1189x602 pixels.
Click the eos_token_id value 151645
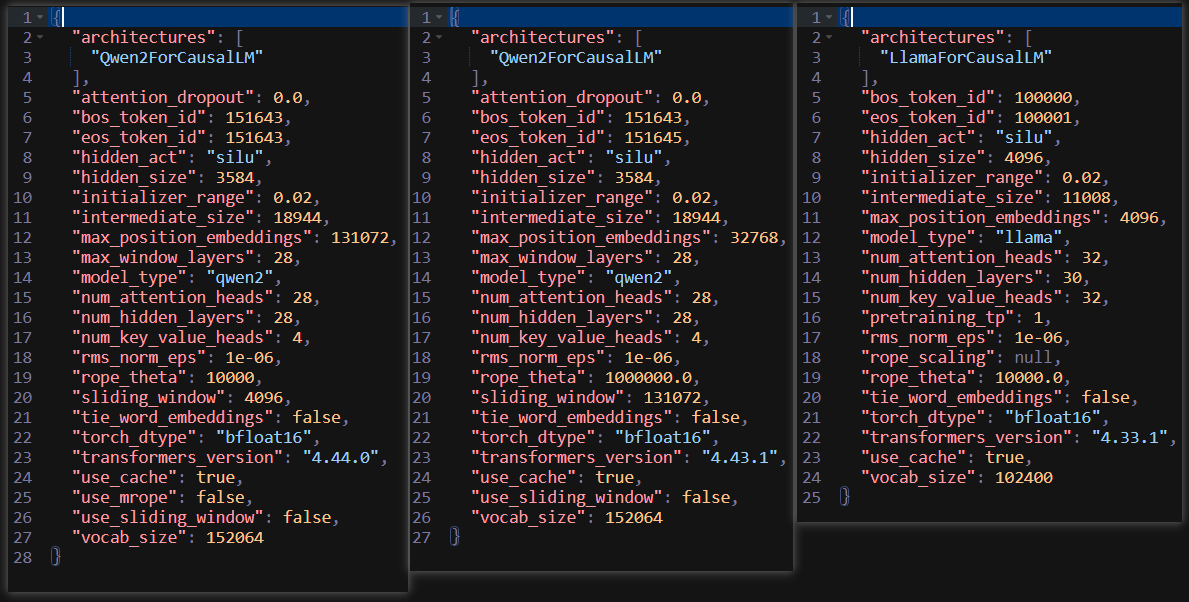[653, 137]
